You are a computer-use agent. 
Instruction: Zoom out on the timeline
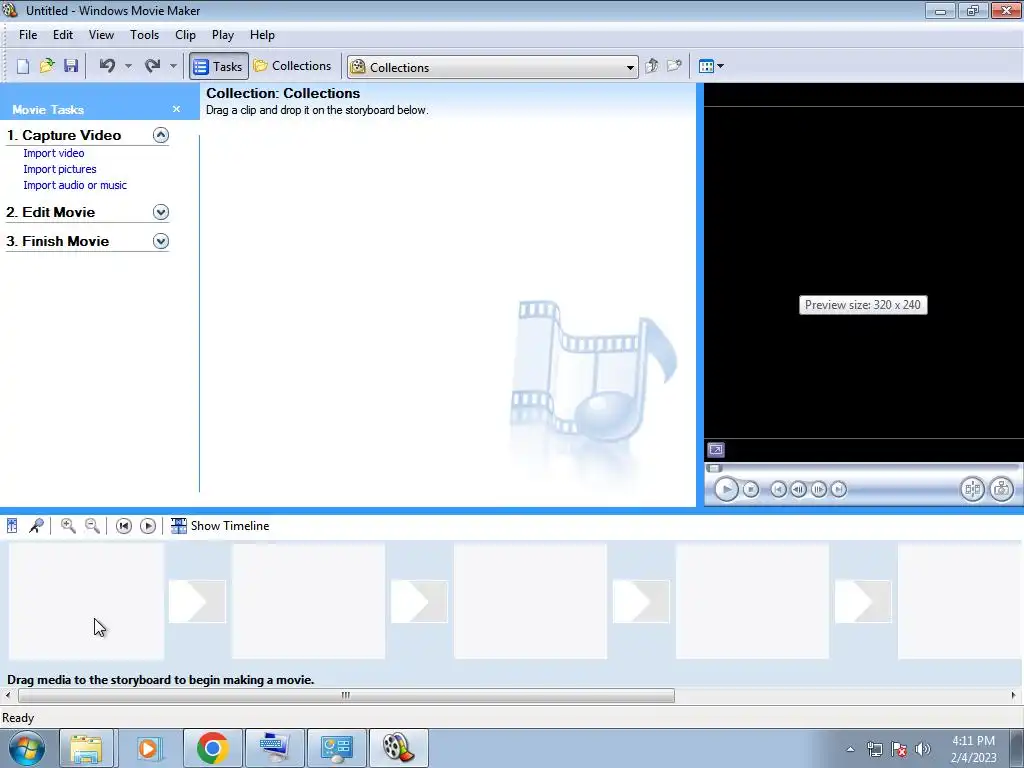[92, 526]
